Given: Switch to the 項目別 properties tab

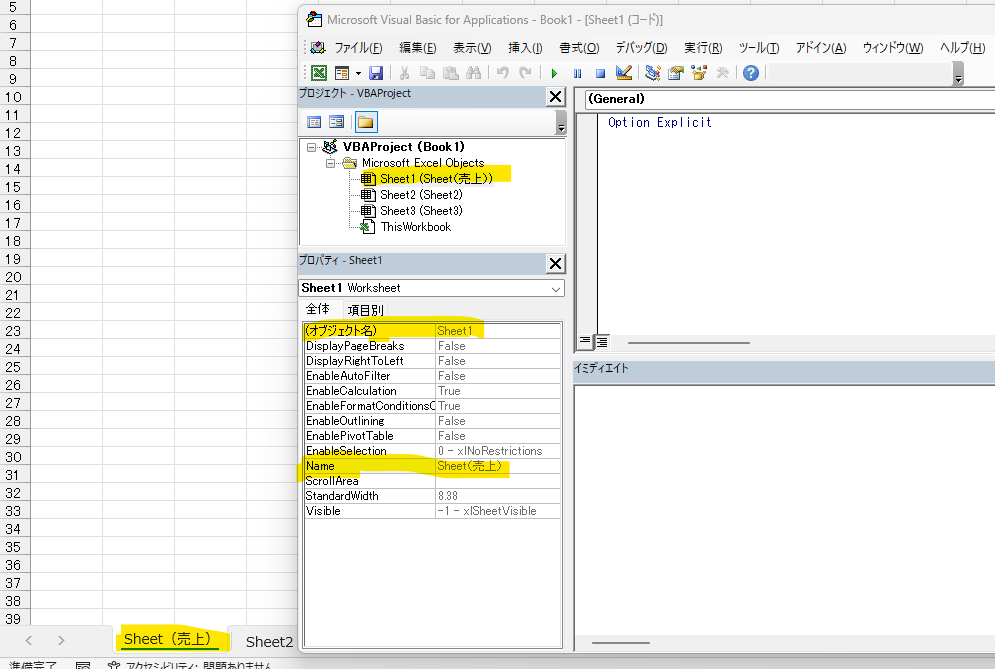Looking at the screenshot, I should (x=366, y=310).
